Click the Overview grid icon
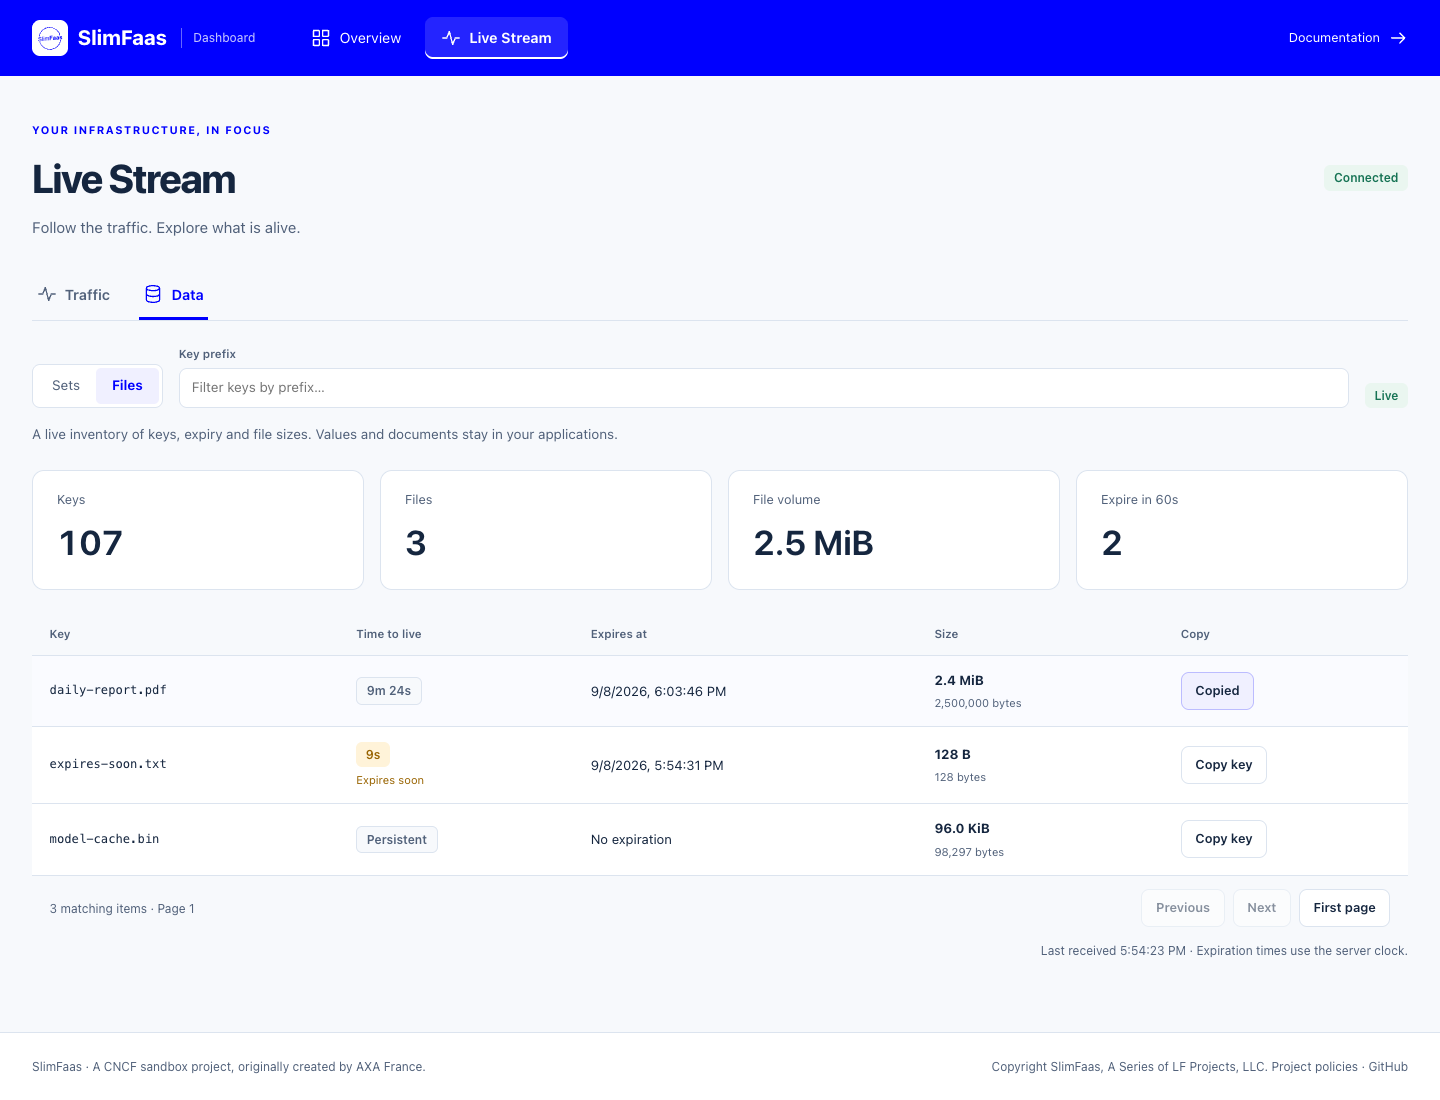The image size is (1440, 1100). 321,38
